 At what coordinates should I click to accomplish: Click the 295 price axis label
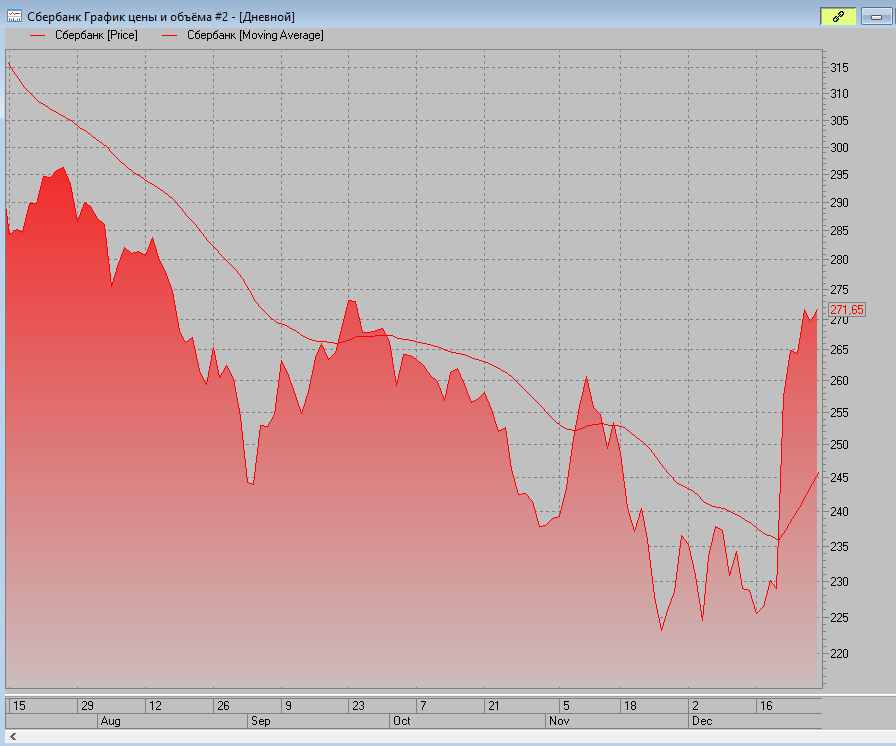[x=839, y=175]
